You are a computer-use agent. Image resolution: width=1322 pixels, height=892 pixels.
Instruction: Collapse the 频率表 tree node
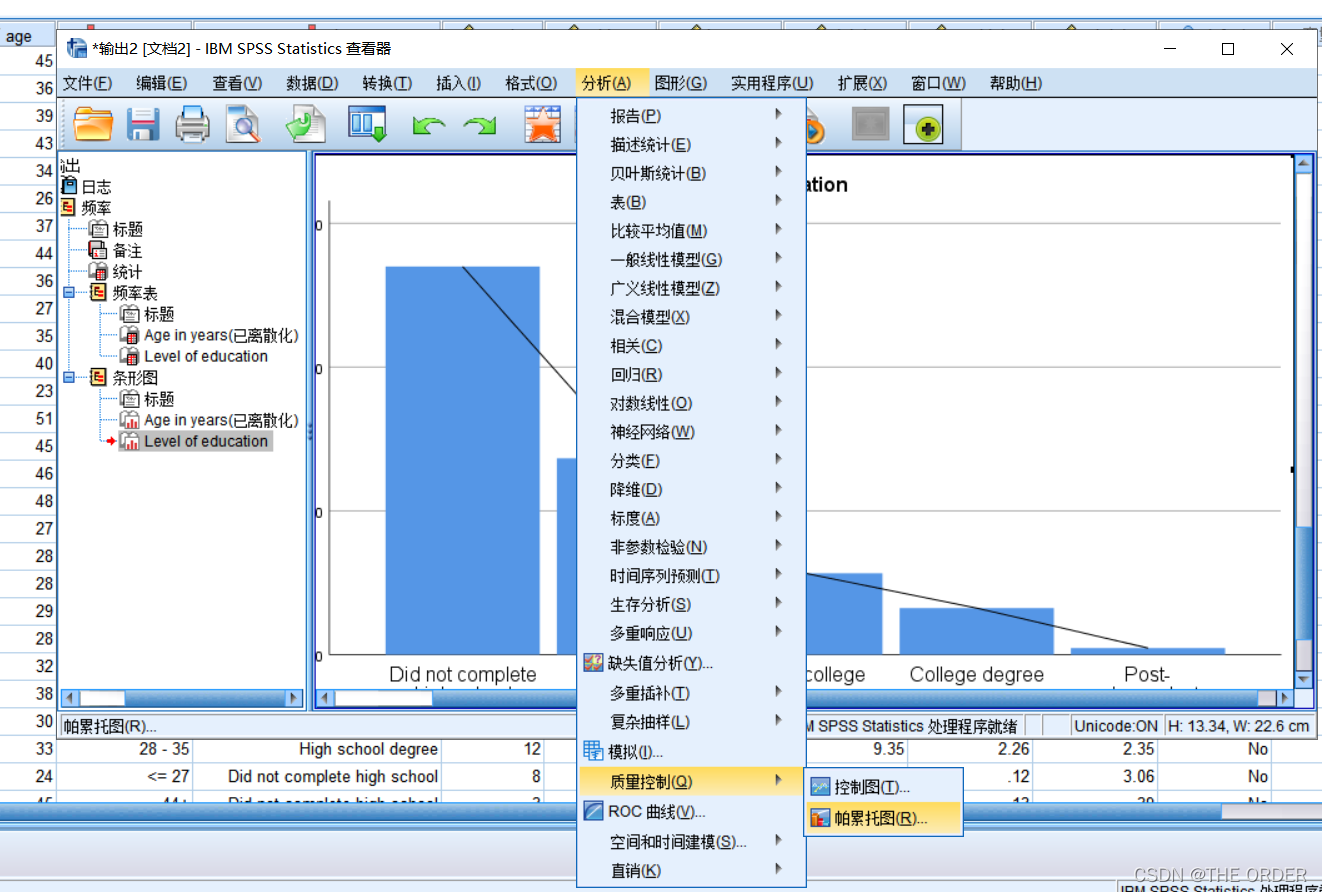point(68,292)
